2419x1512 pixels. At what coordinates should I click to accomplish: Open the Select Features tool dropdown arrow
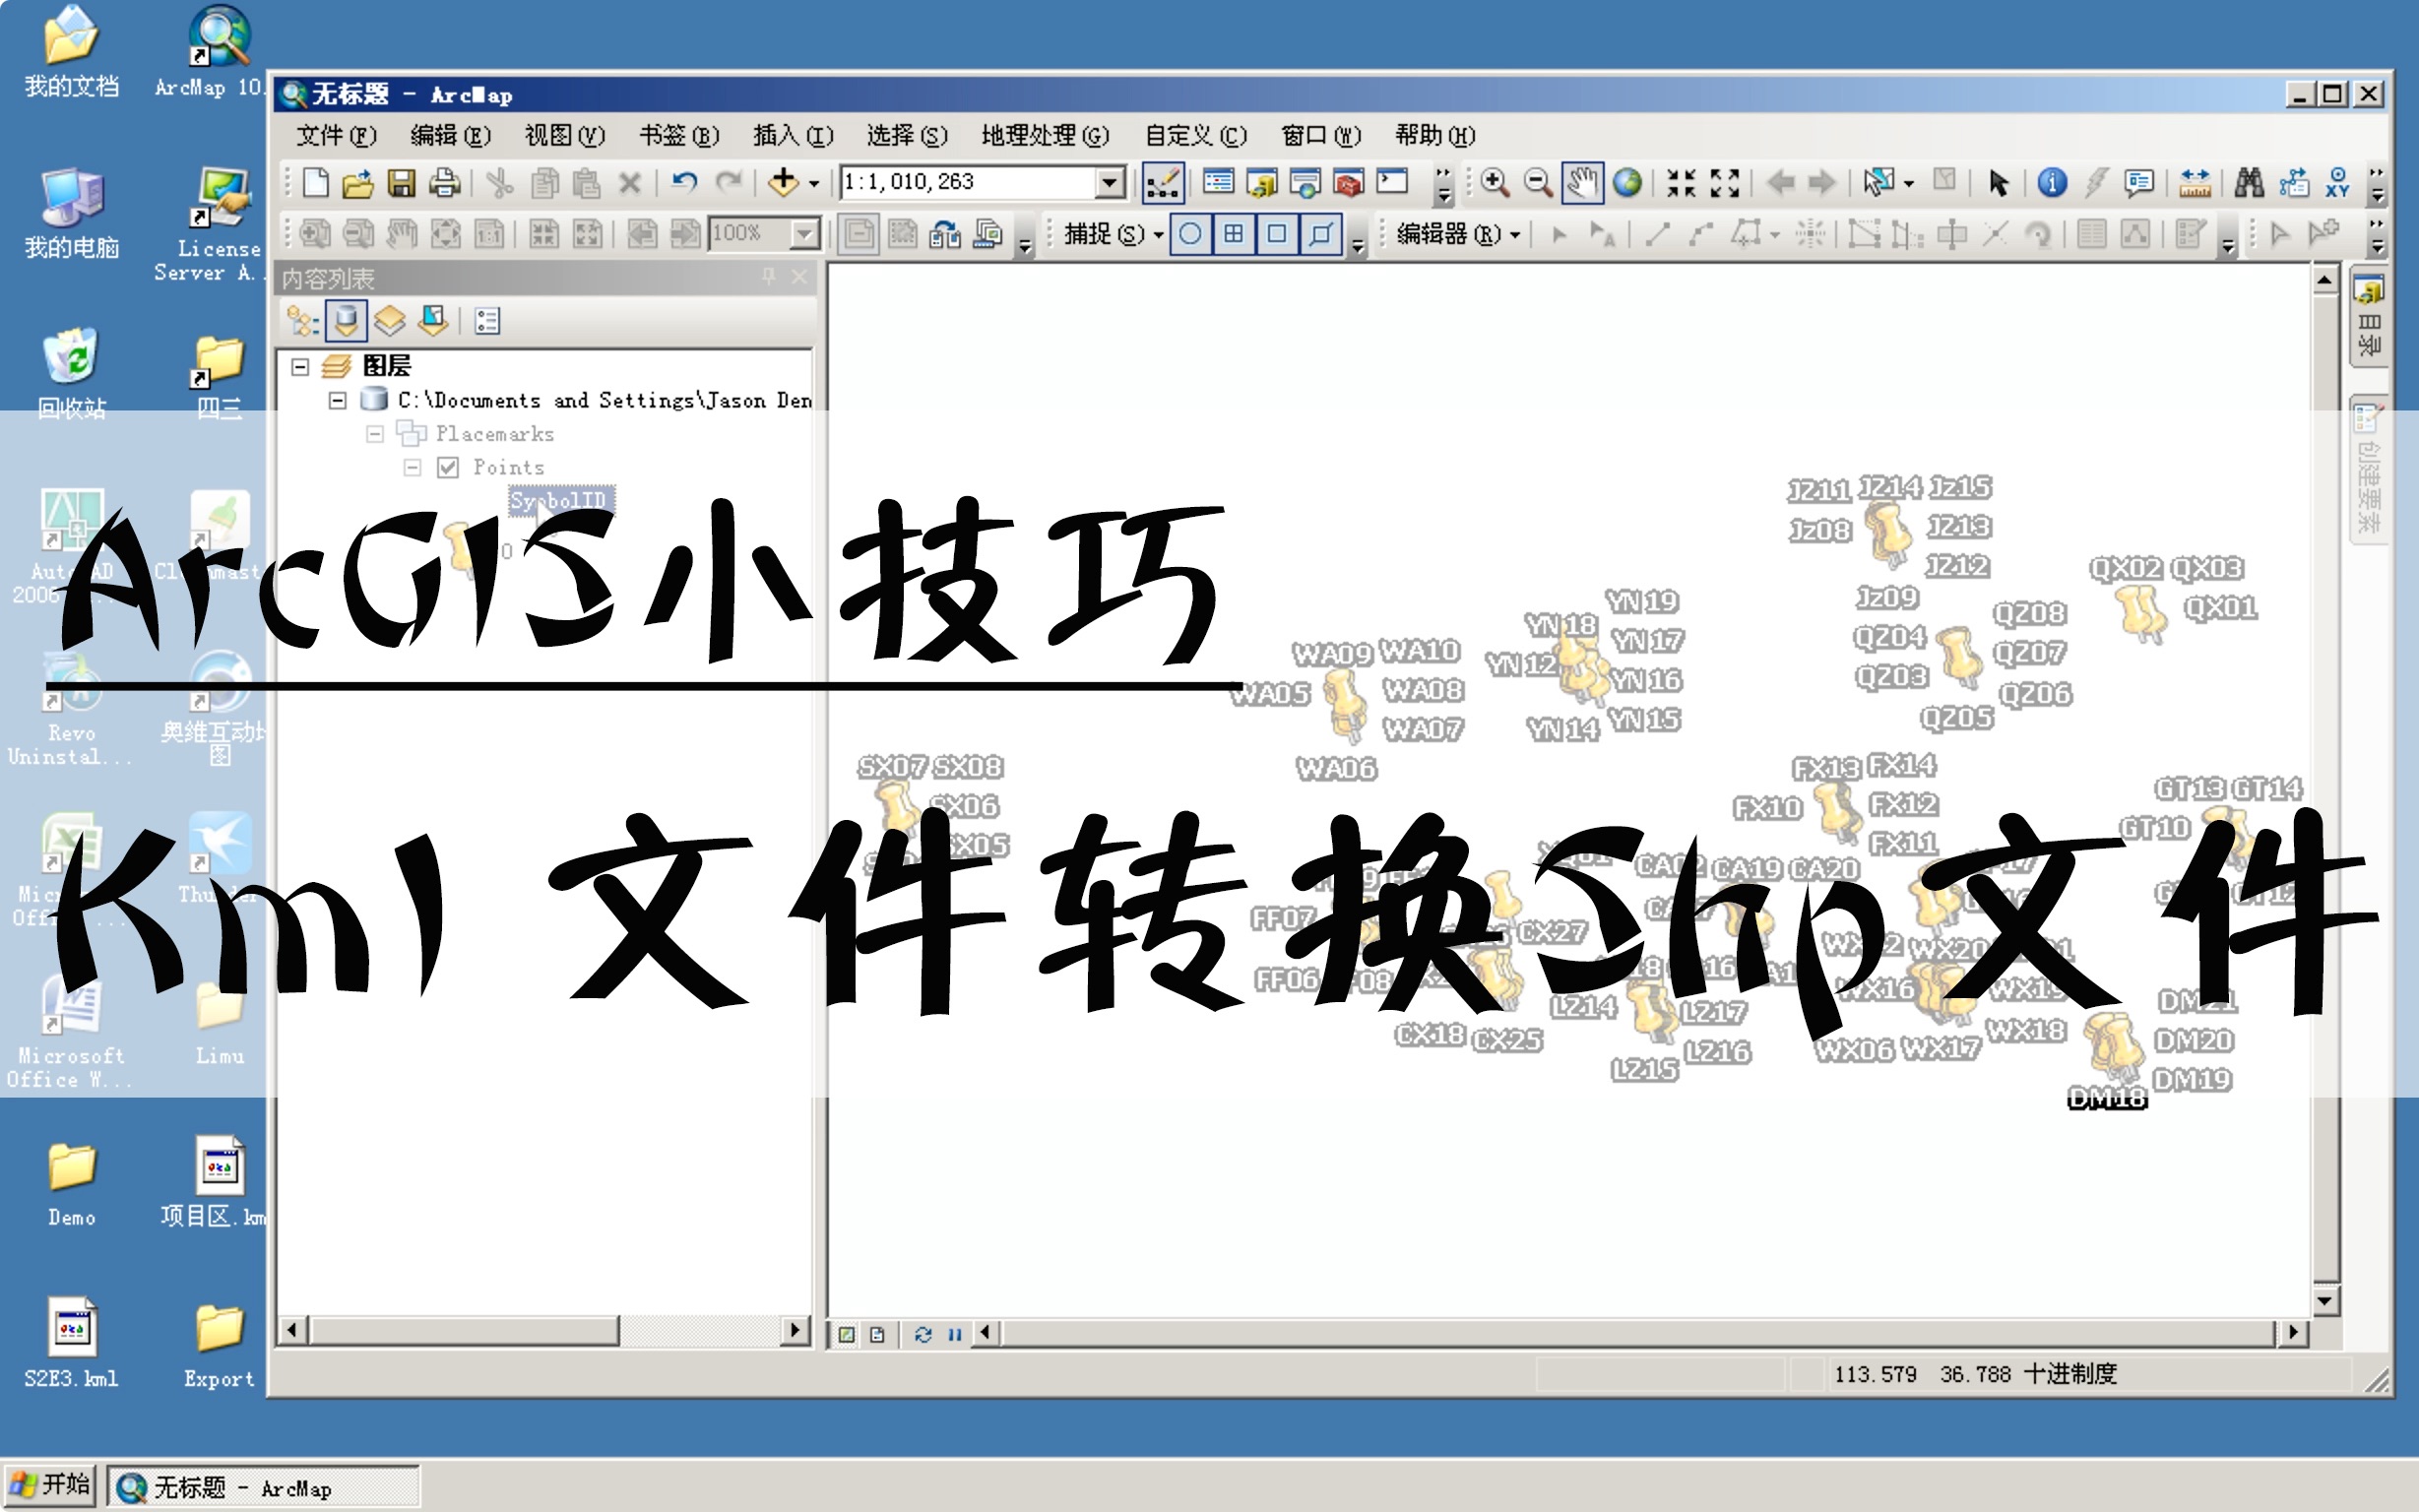[1908, 183]
